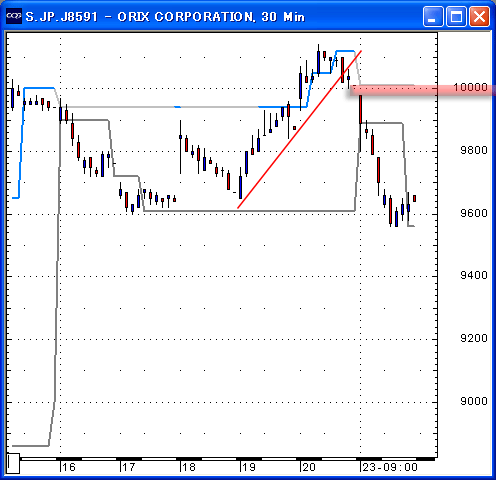Screen dimensions: 496x480
Task: Click date label 16 on time axis
Action: tap(69, 467)
